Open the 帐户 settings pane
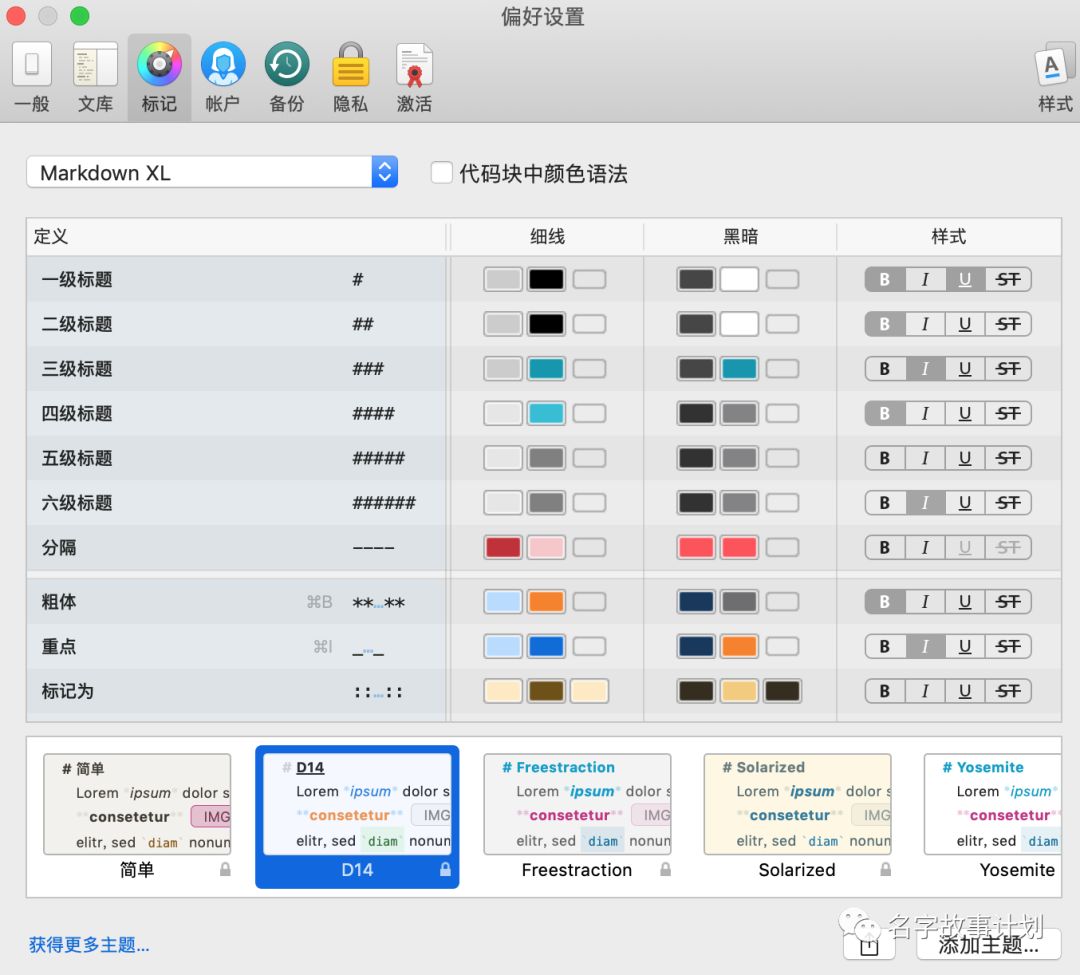Viewport: 1080px width, 975px height. tap(223, 75)
